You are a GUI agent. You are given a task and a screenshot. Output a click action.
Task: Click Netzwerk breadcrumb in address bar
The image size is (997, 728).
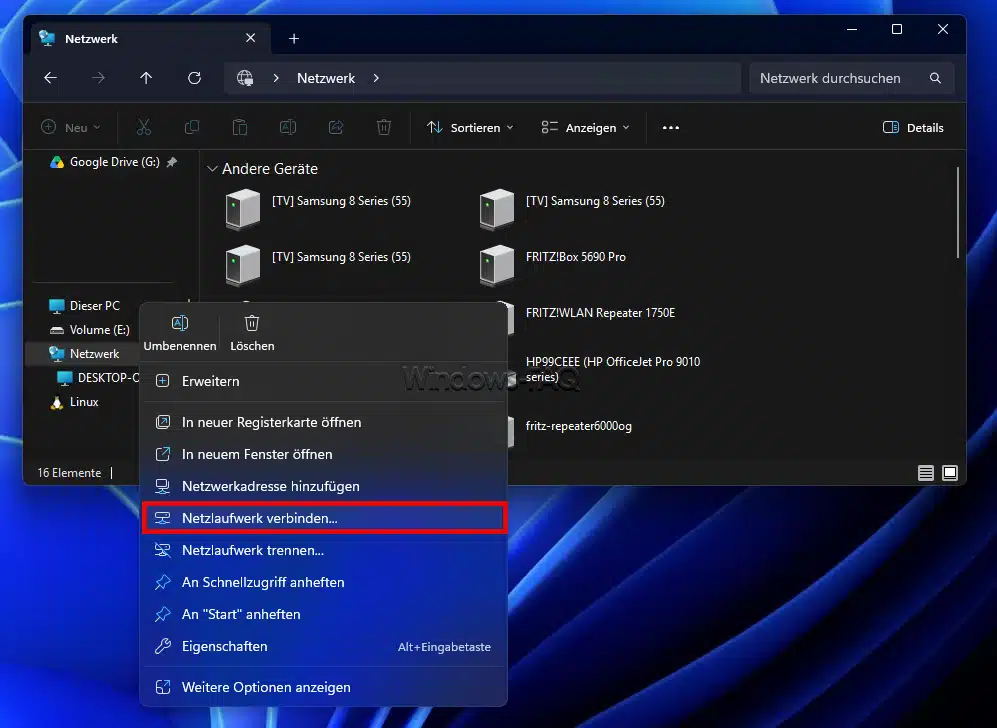pos(326,78)
